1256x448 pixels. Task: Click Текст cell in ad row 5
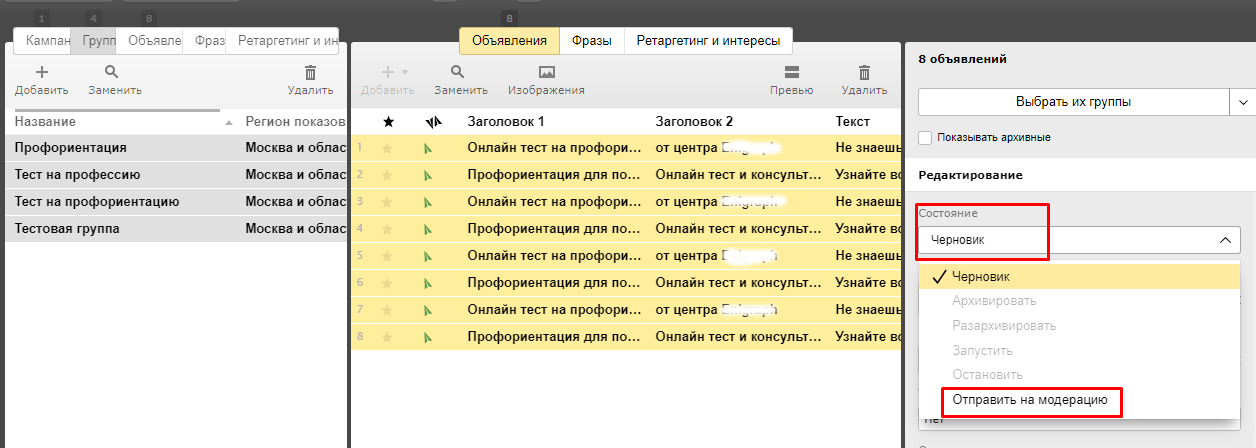point(866,256)
